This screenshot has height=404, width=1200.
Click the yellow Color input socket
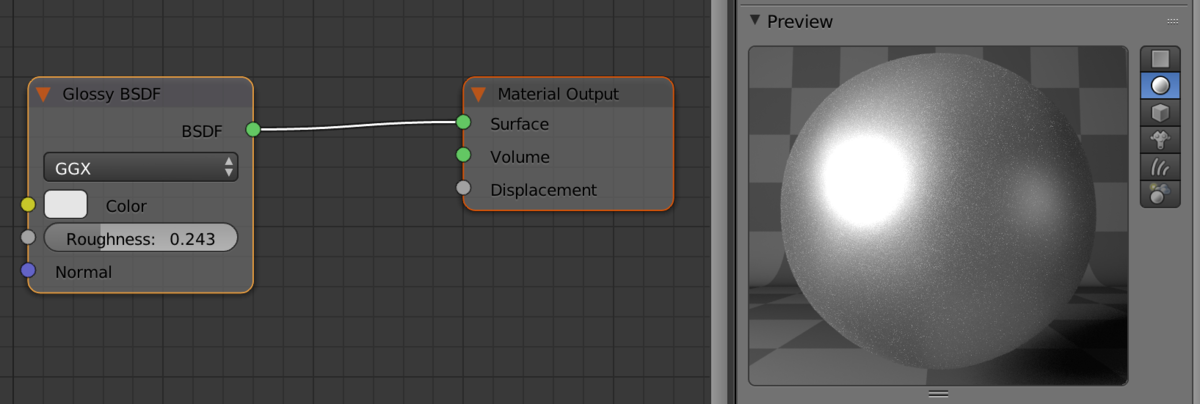coord(28,204)
